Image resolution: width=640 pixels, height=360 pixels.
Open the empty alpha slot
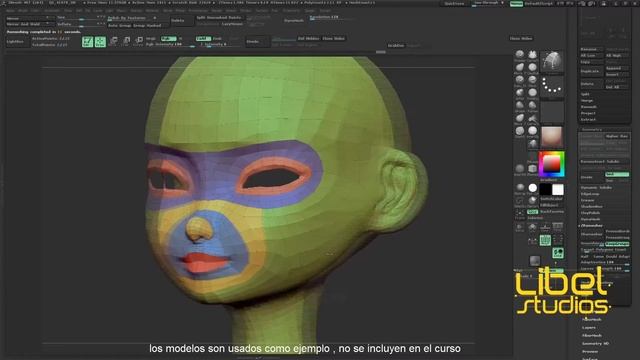point(552,112)
